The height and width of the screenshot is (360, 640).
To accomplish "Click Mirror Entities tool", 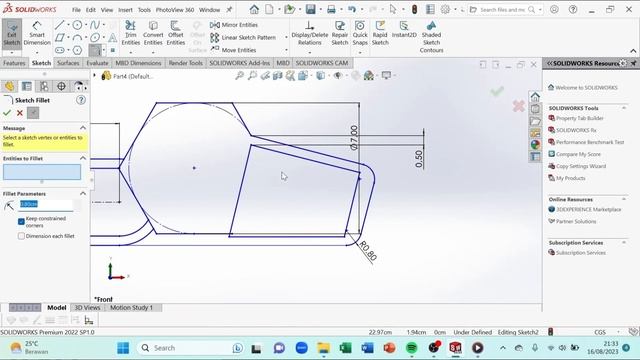I will pos(234,25).
